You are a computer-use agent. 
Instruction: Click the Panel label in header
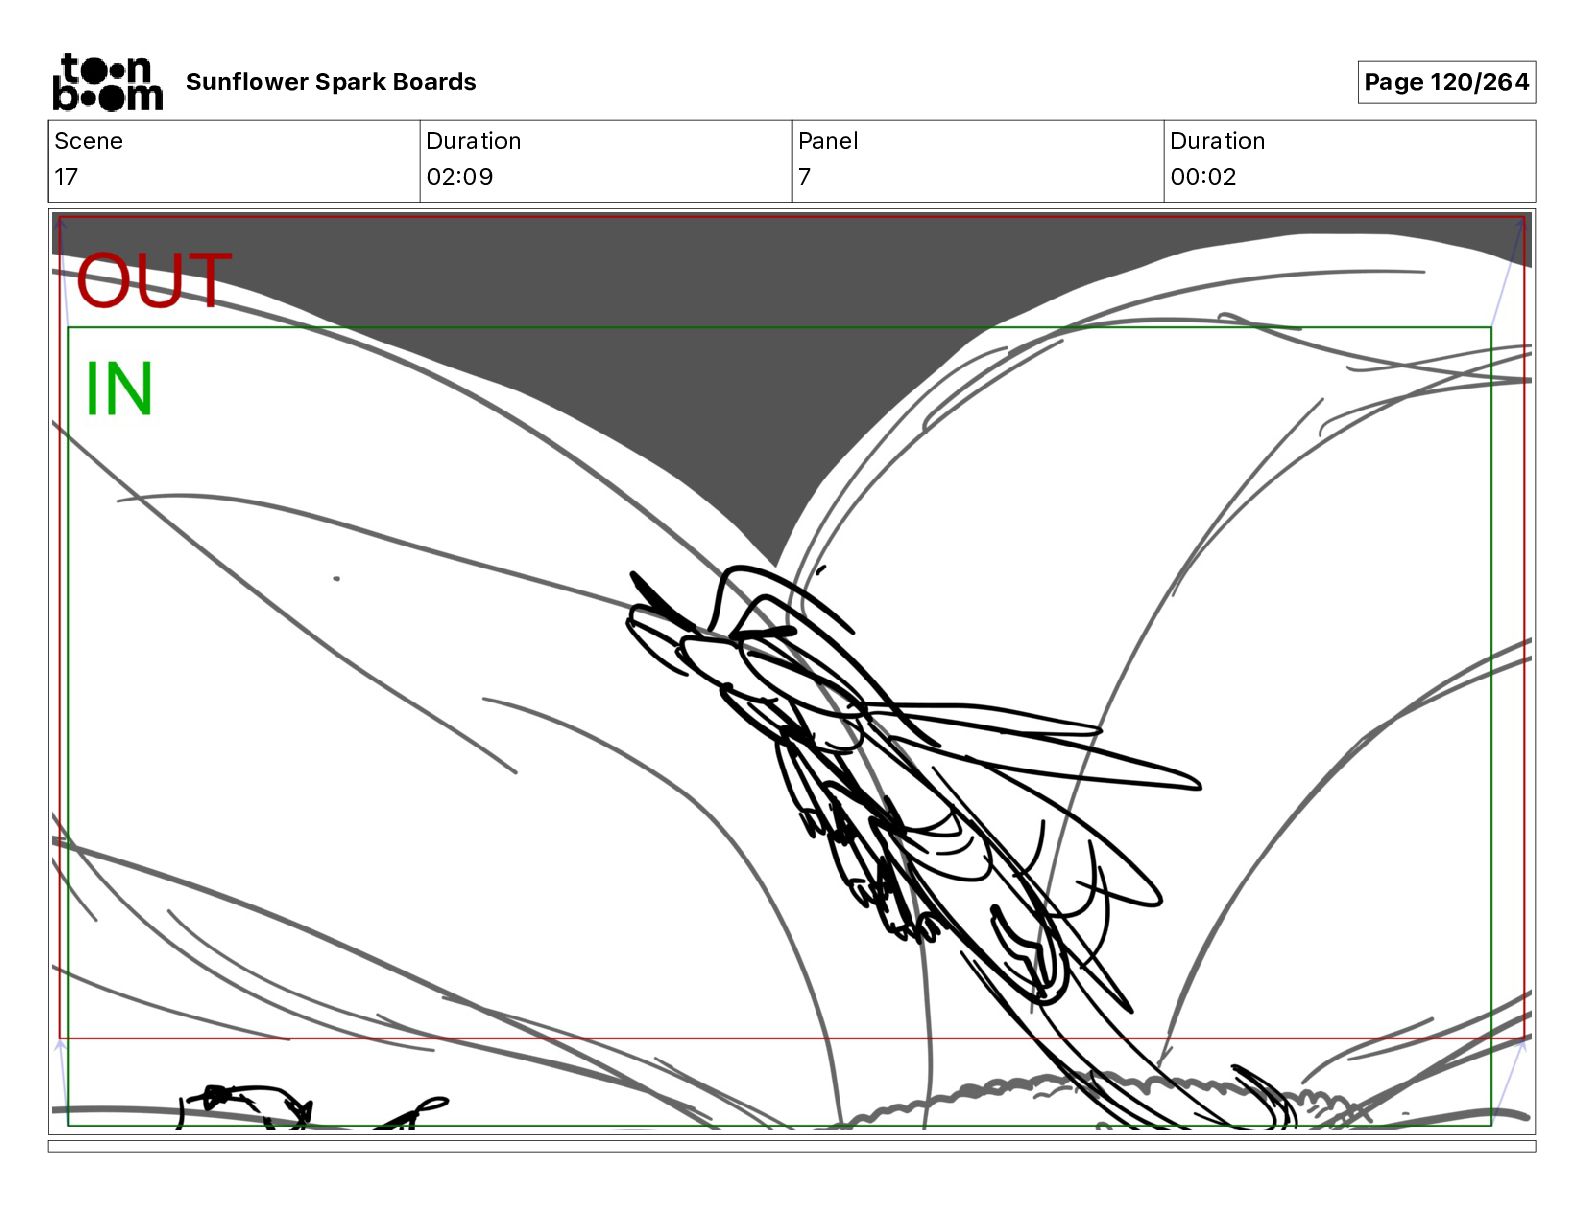point(828,141)
